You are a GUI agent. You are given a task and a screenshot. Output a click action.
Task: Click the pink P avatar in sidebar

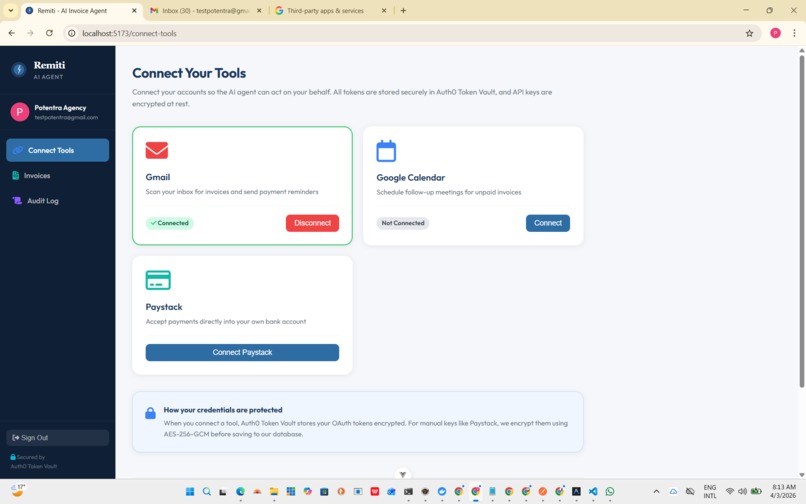pos(20,112)
